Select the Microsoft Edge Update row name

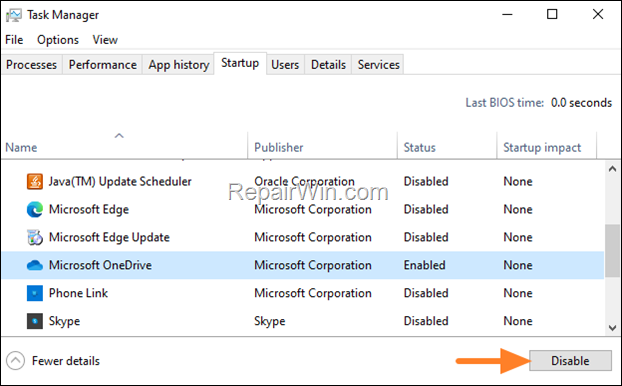point(109,237)
